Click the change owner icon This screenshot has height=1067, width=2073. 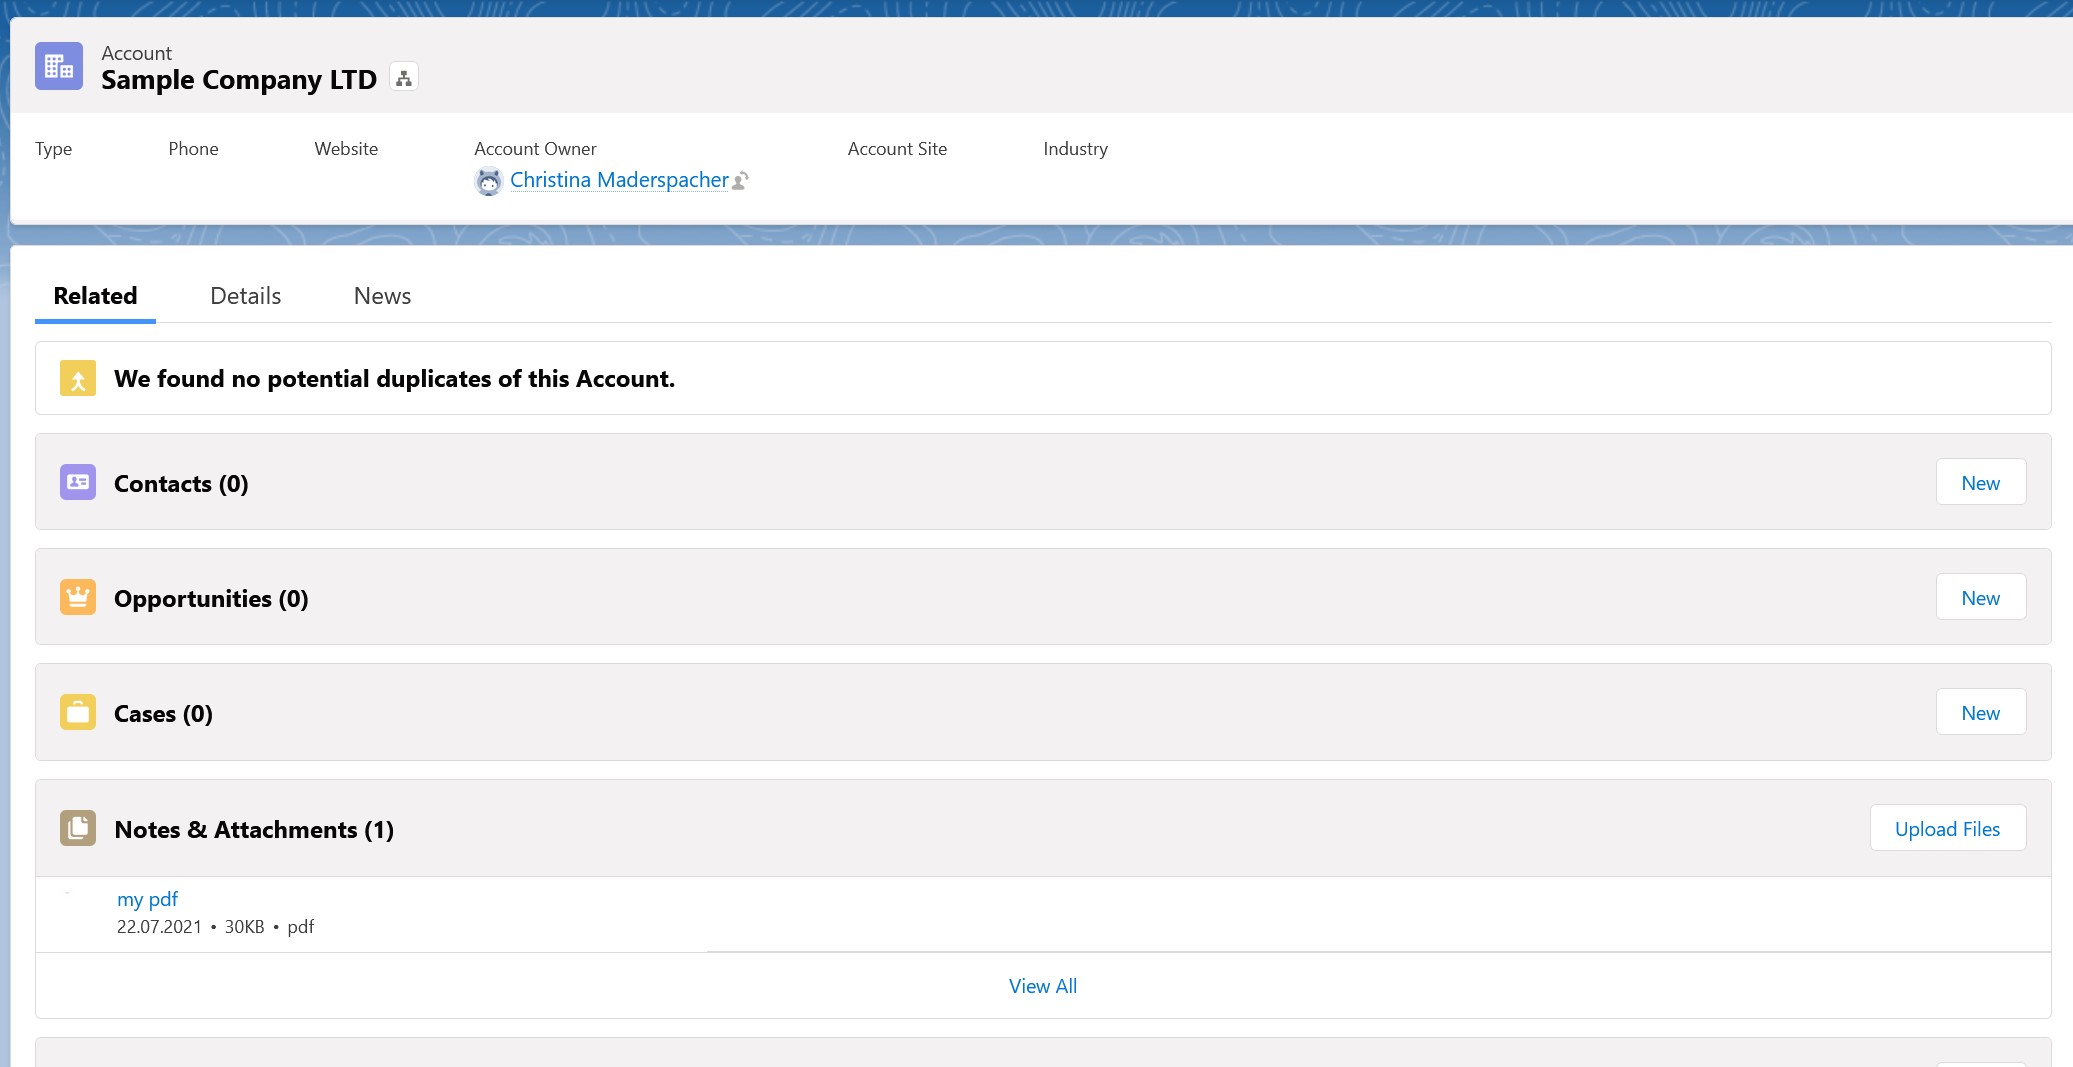coord(741,181)
